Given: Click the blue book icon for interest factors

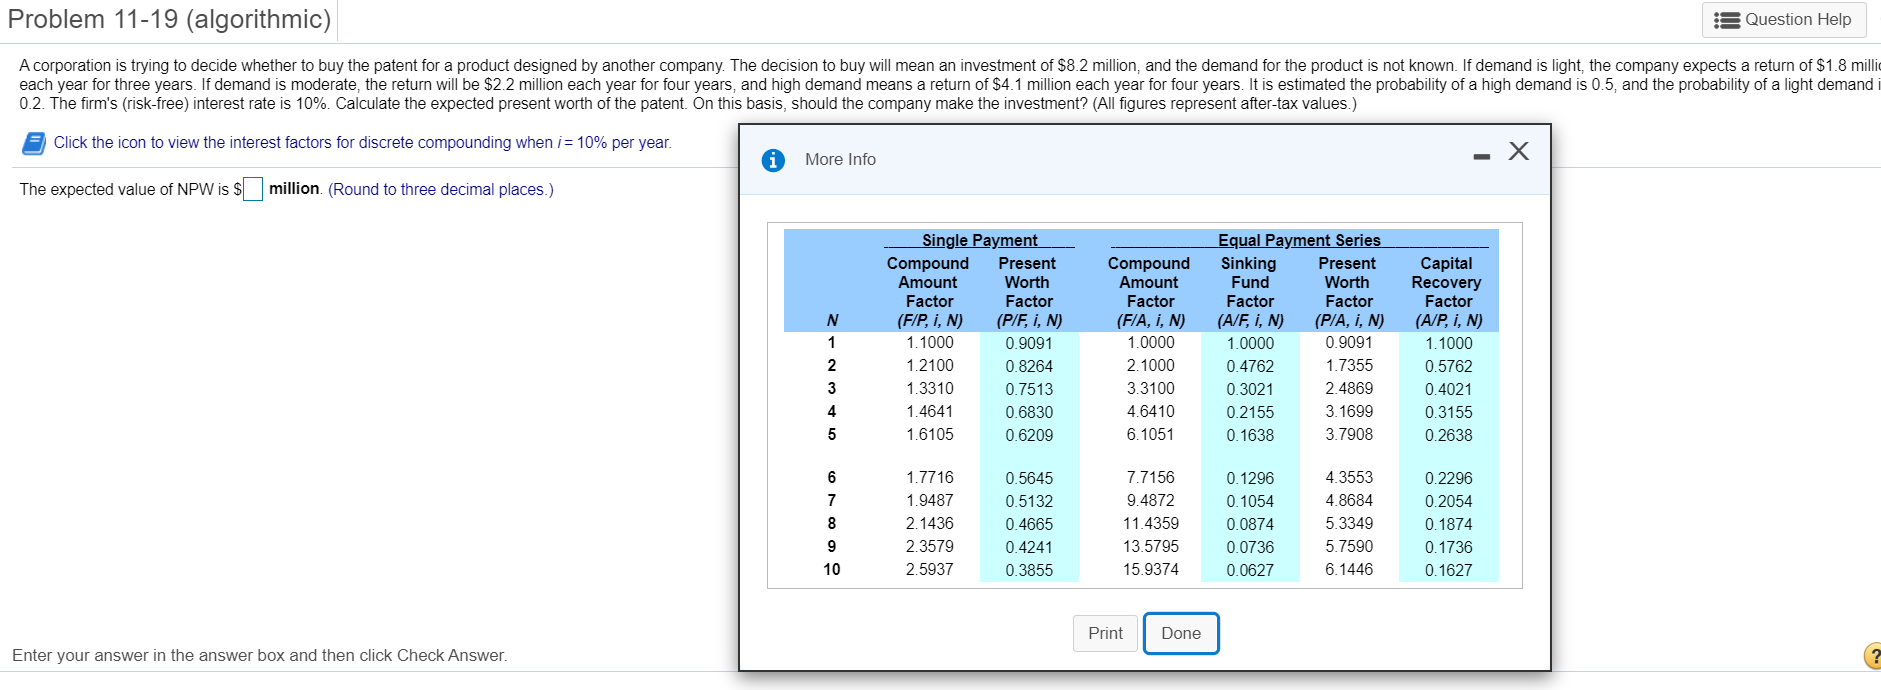Looking at the screenshot, I should (33, 142).
